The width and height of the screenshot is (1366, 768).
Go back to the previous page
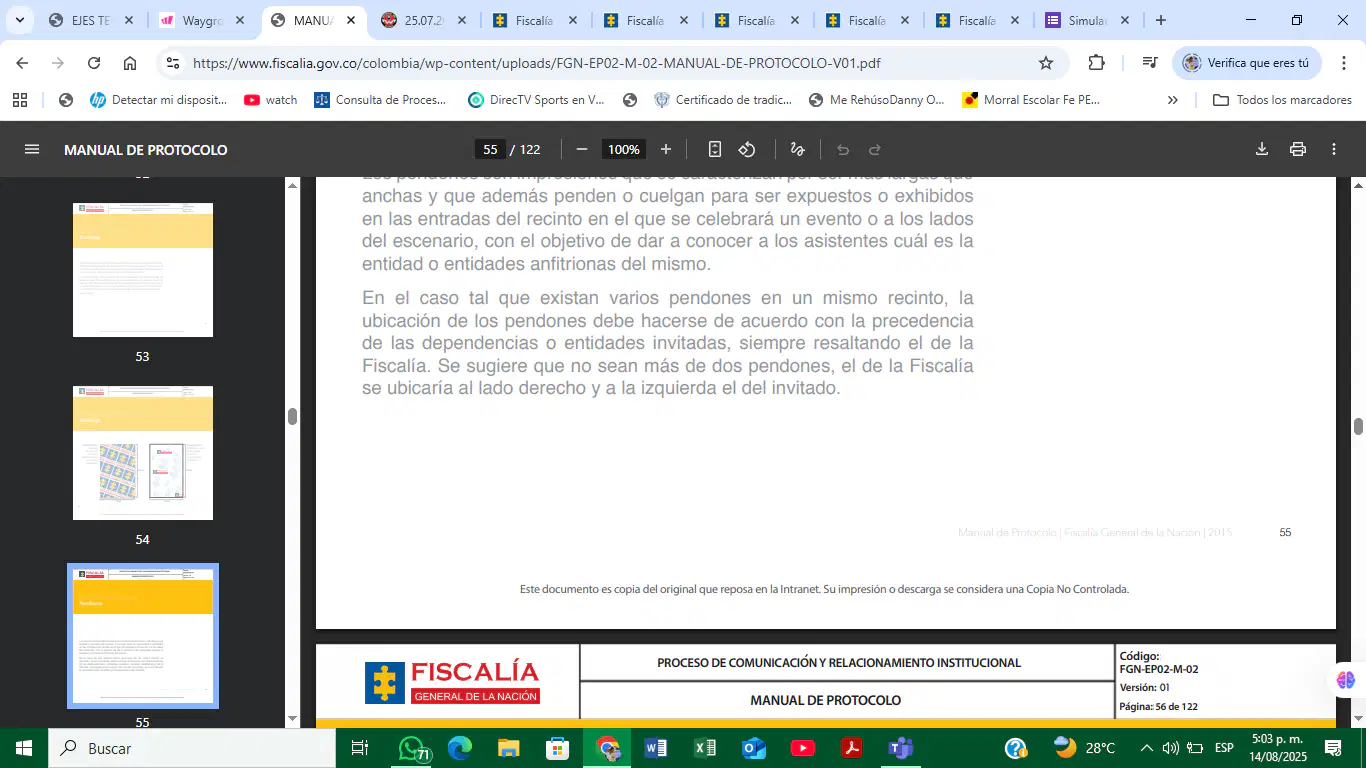point(22,63)
